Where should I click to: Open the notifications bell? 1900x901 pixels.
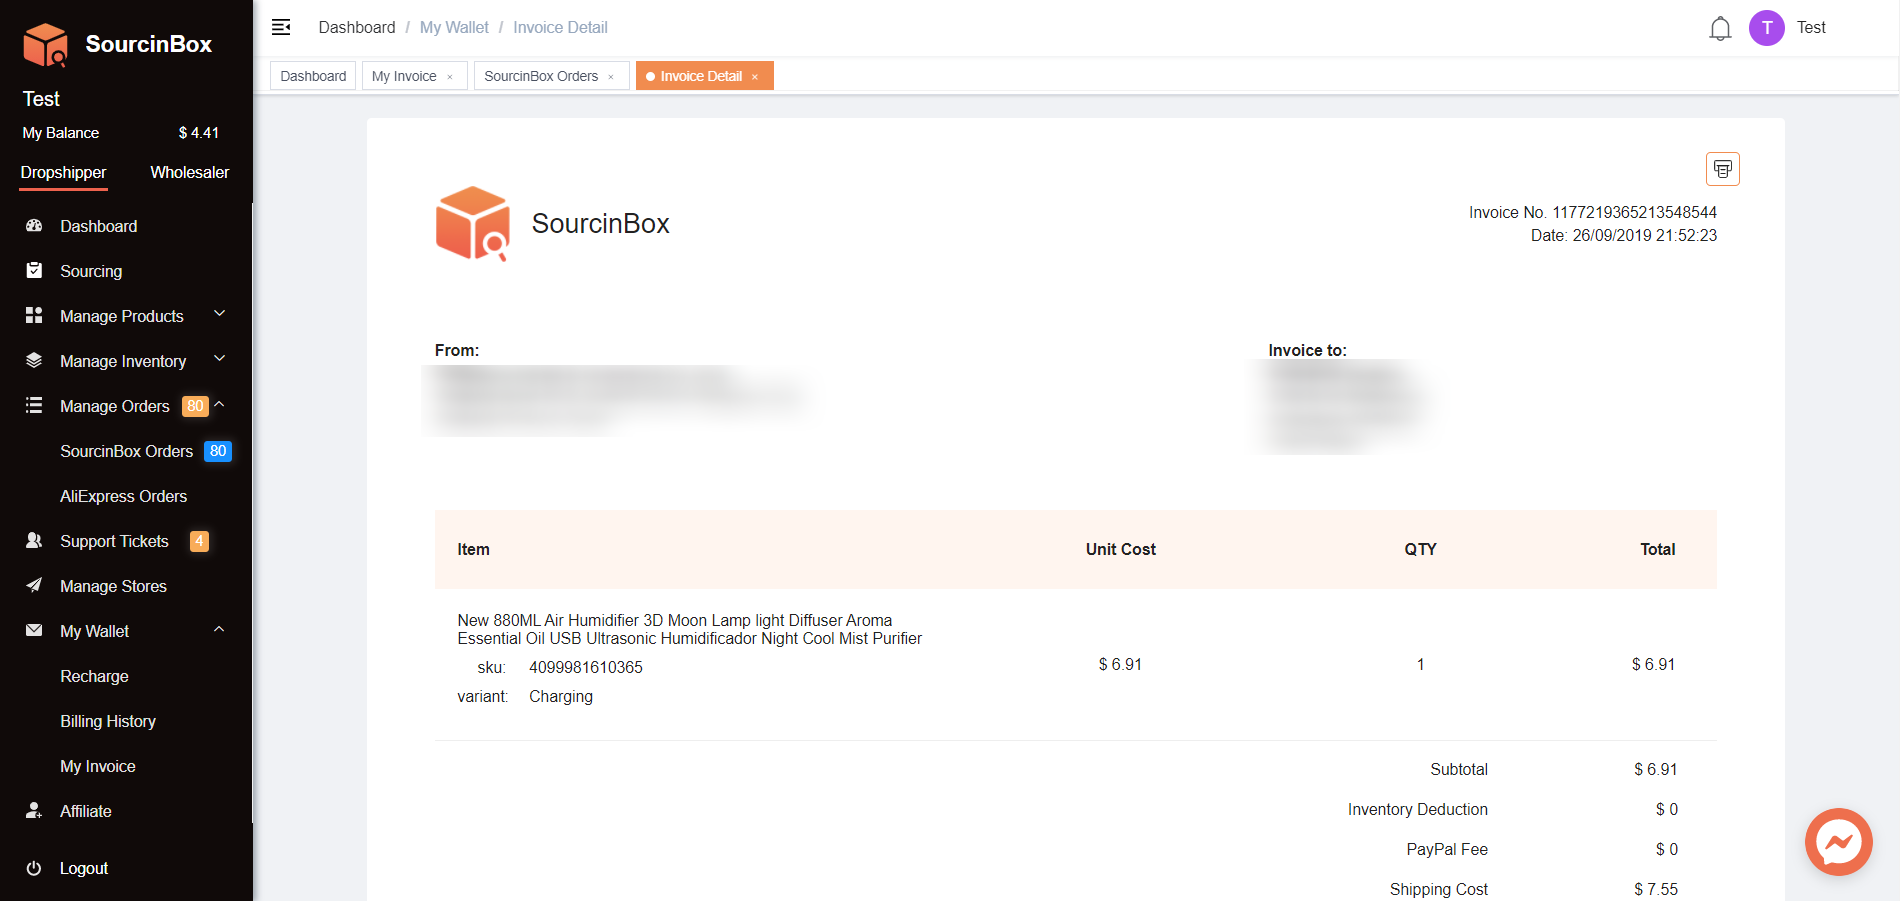coord(1720,28)
